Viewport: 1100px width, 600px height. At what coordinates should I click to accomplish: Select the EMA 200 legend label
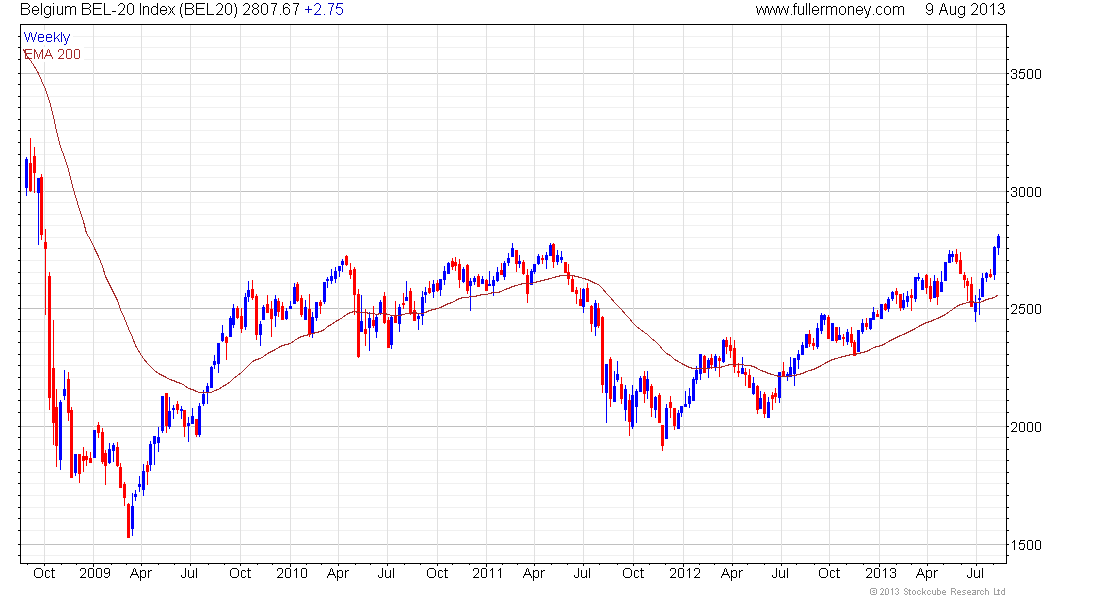click(x=52, y=54)
